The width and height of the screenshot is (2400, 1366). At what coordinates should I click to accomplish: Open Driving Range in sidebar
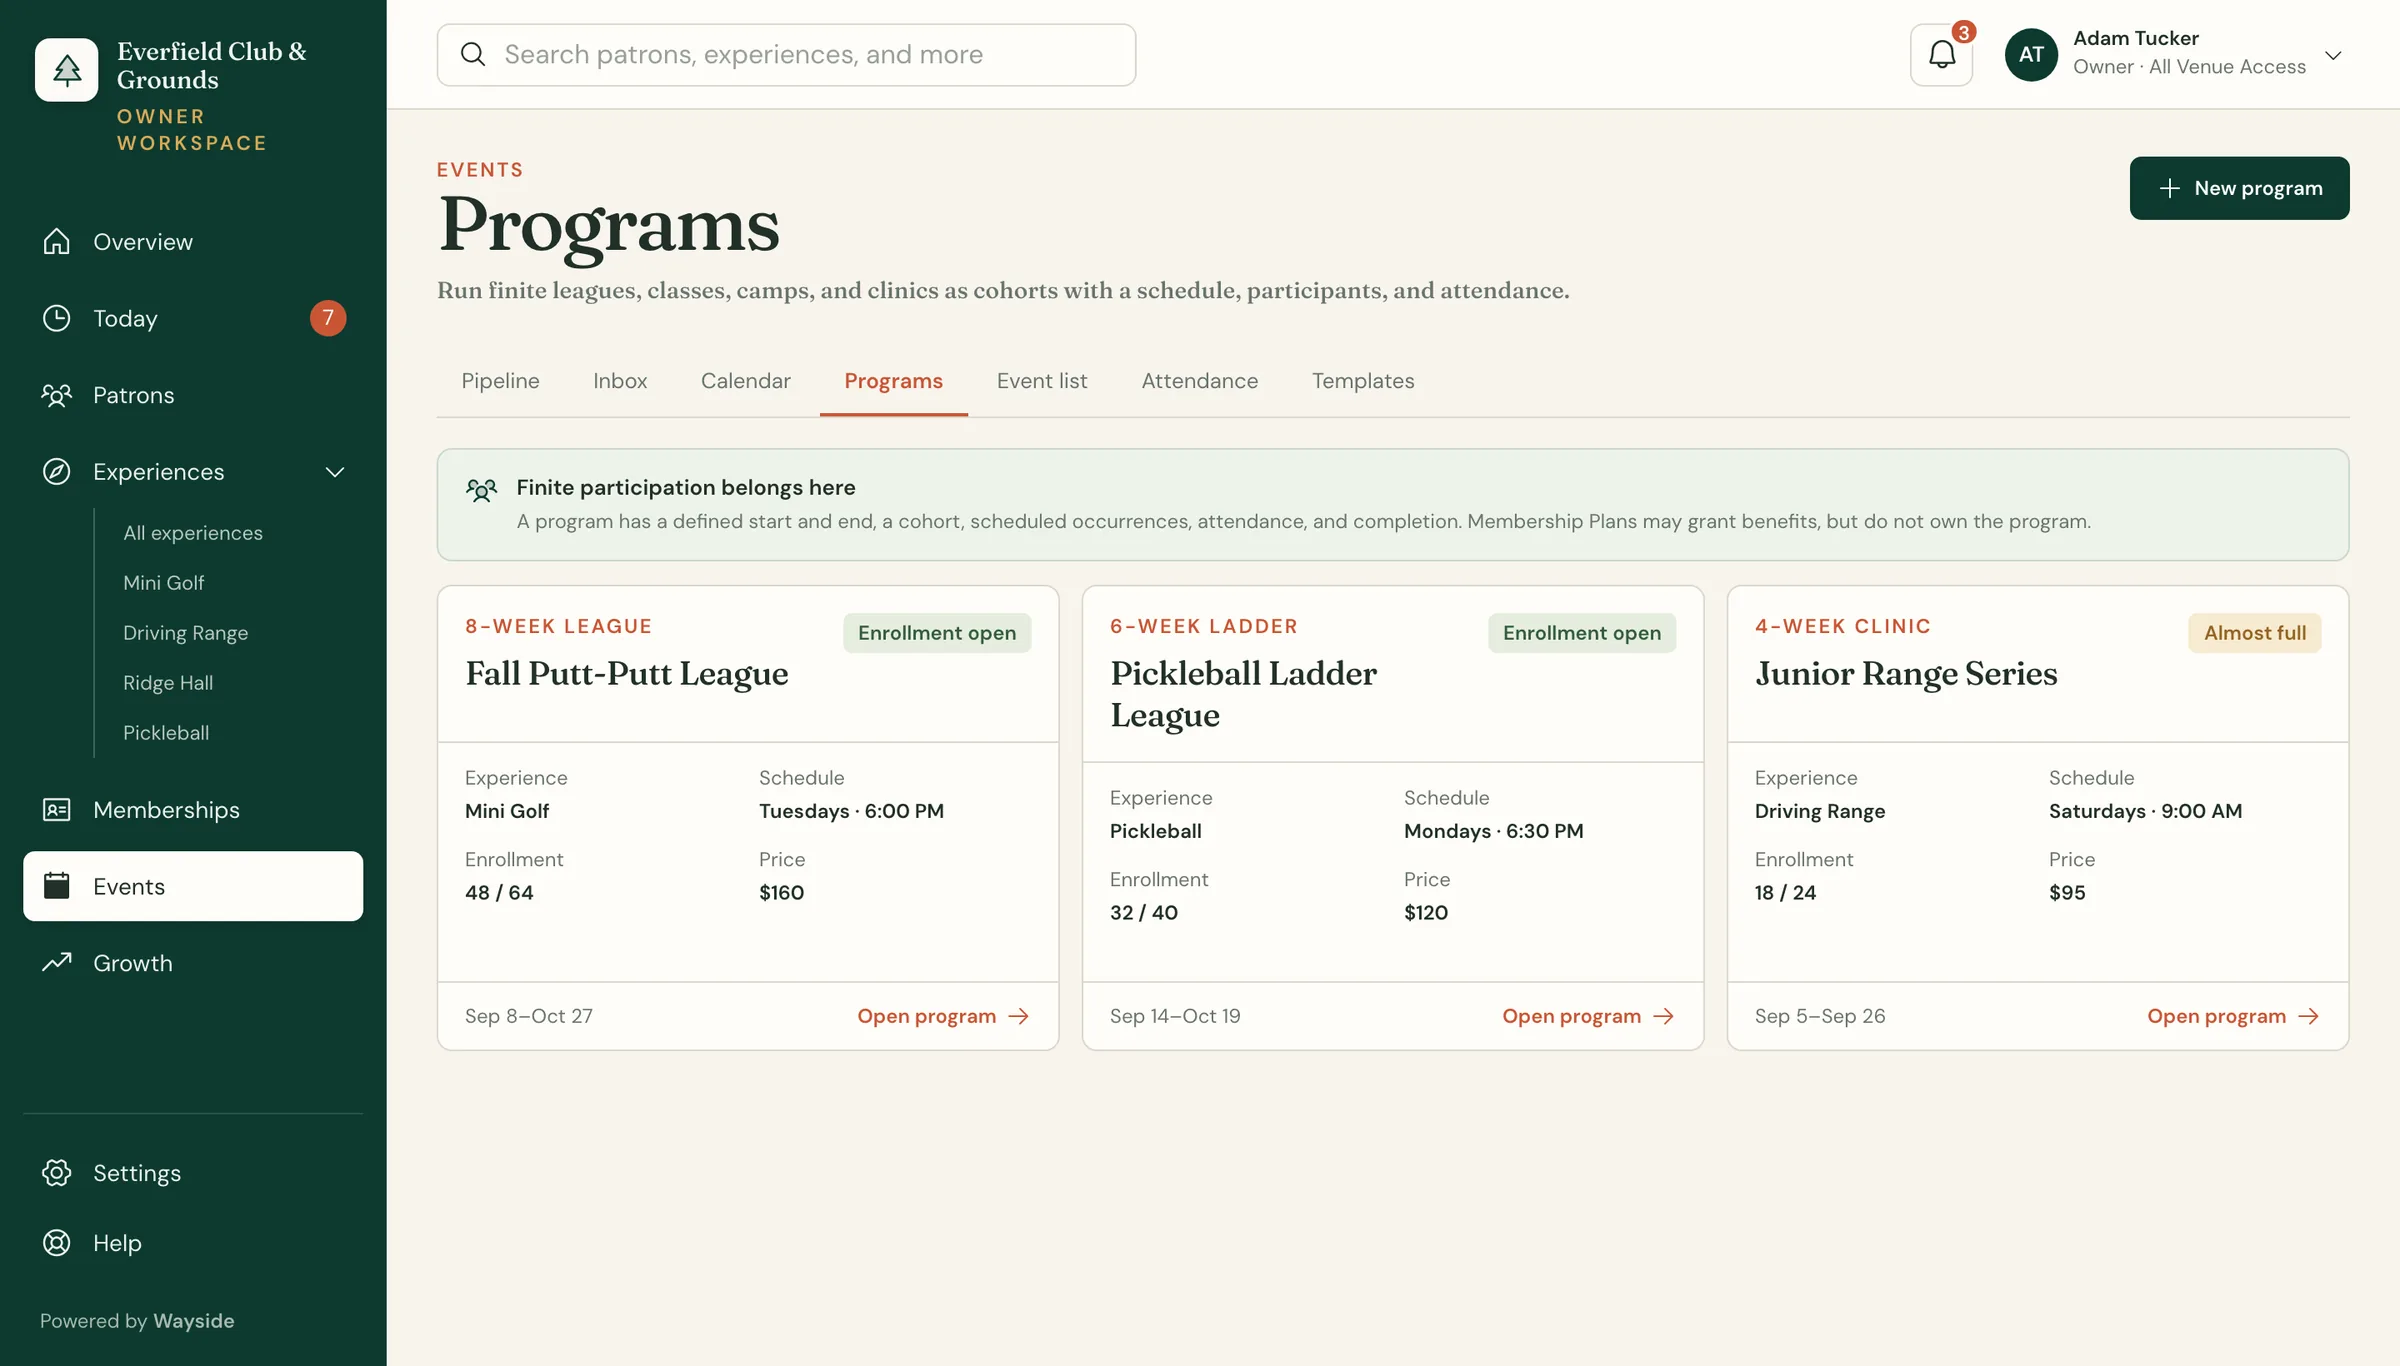pyautogui.click(x=185, y=633)
